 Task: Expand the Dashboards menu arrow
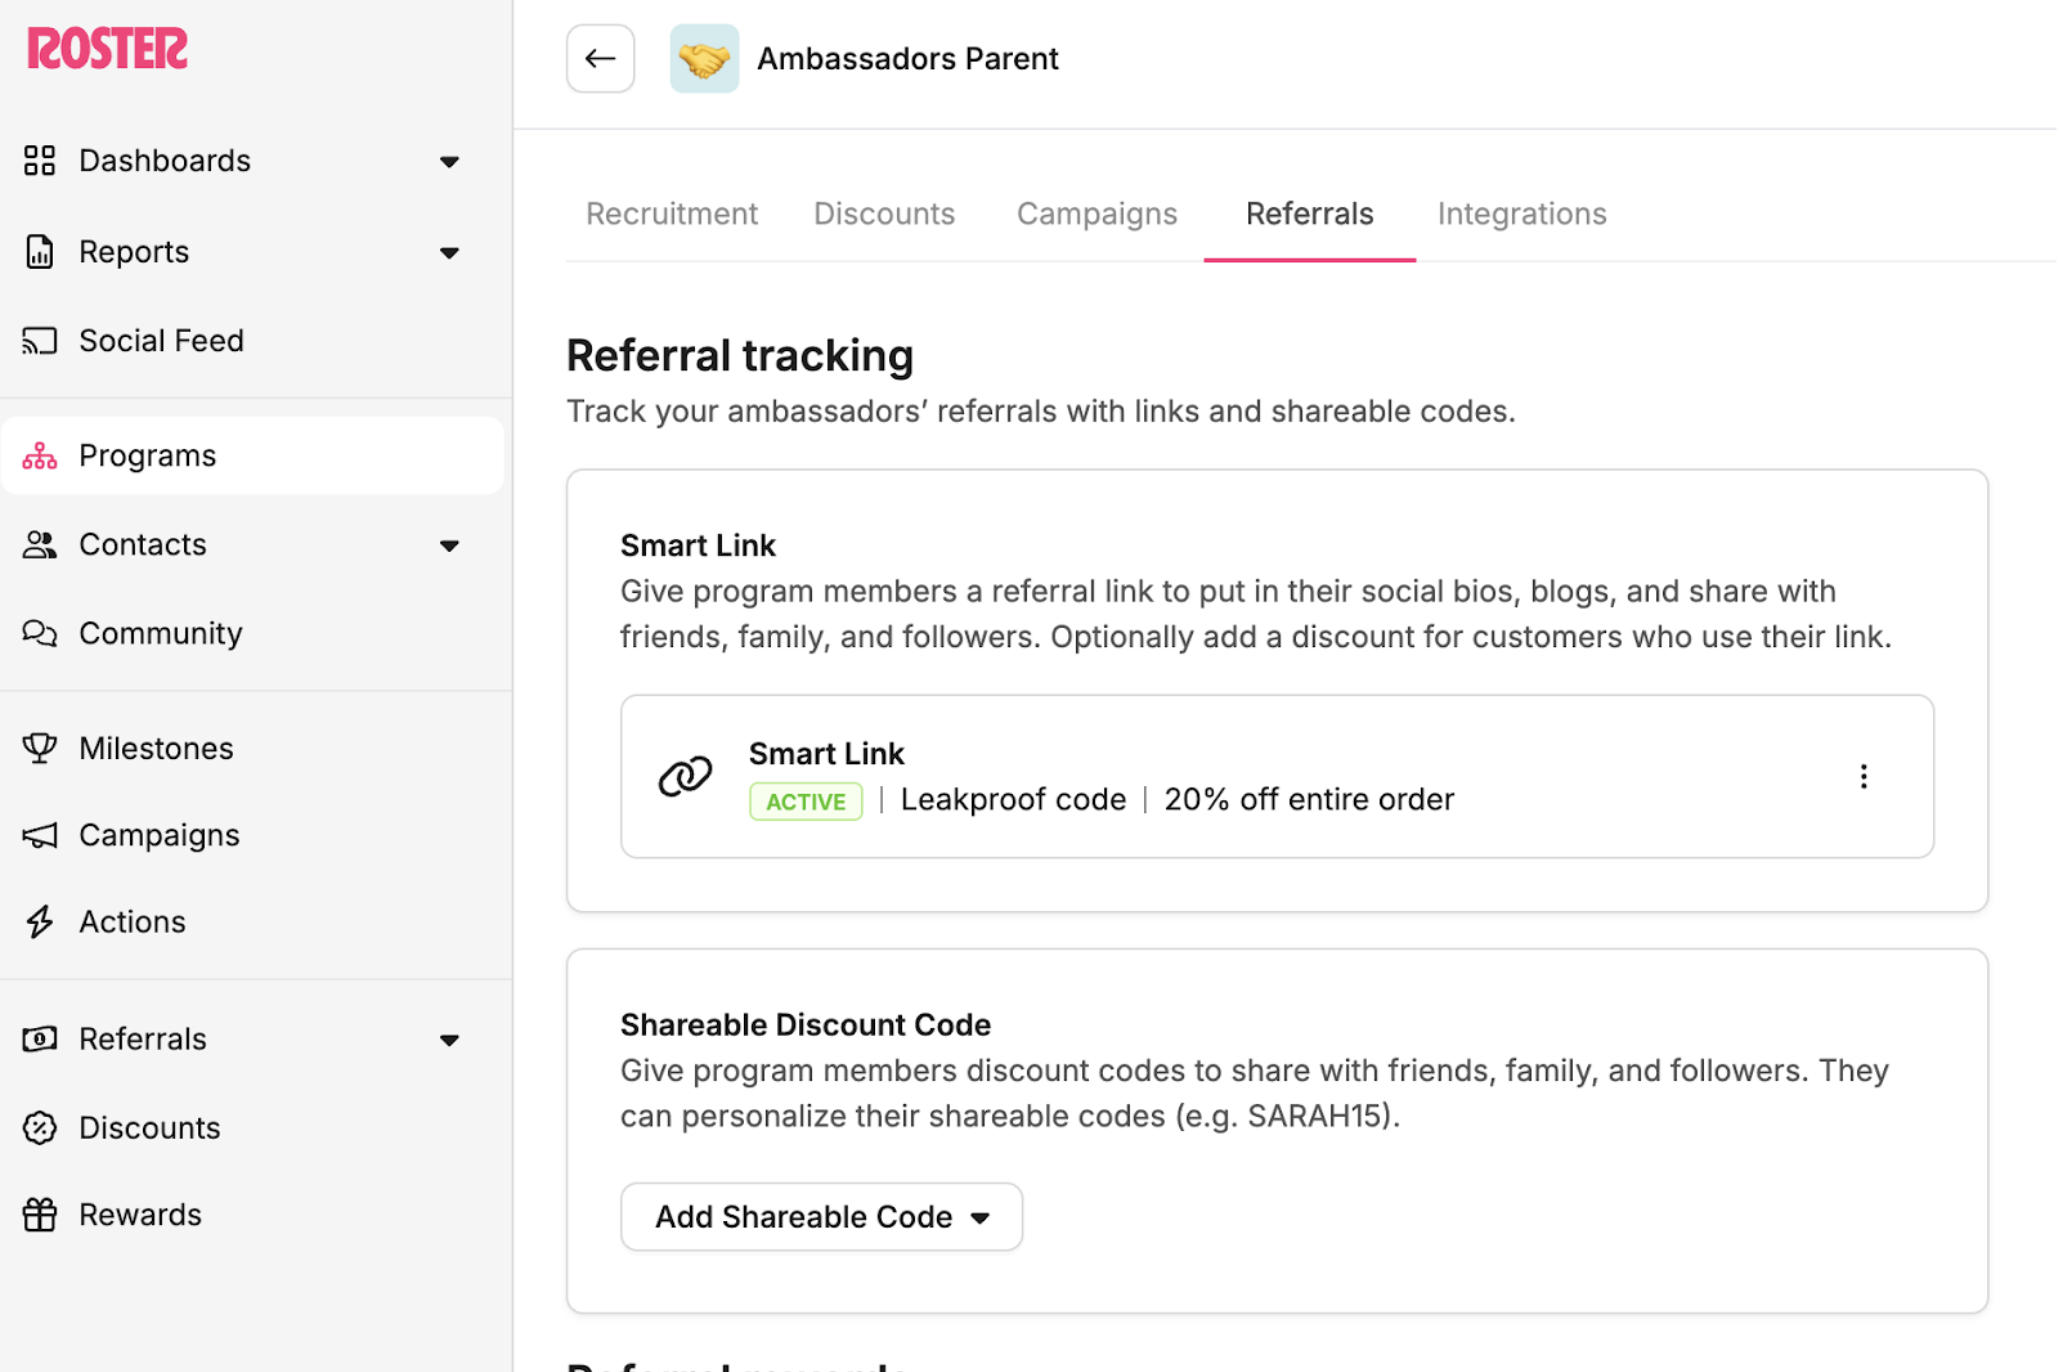[449, 161]
